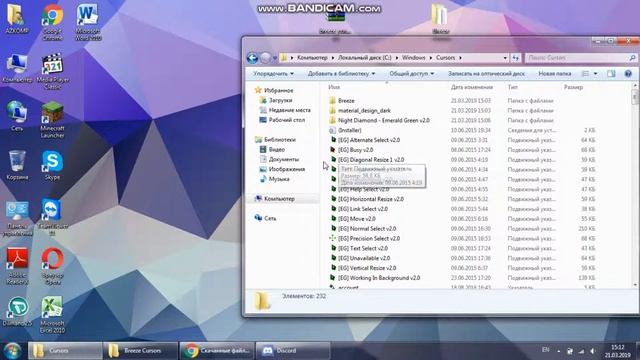Select the (Installer) file
The height and width of the screenshot is (360, 640).
point(350,130)
